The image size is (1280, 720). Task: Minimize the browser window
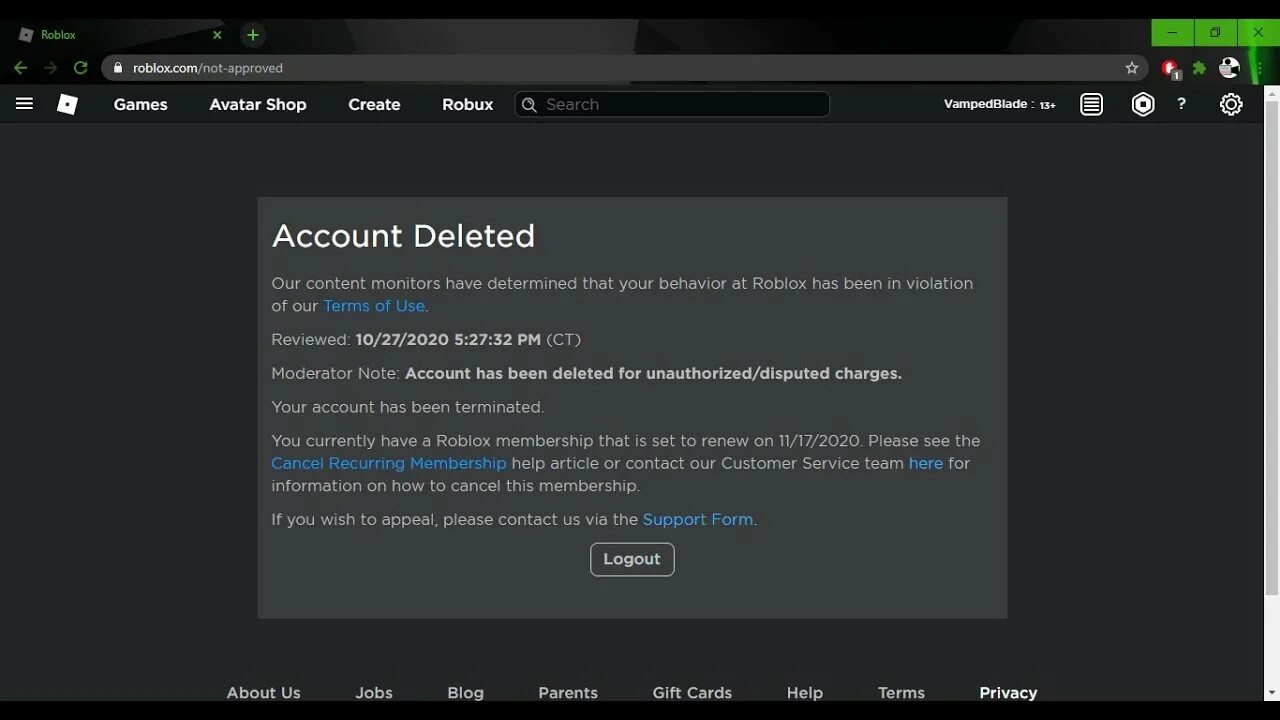pos(1172,33)
